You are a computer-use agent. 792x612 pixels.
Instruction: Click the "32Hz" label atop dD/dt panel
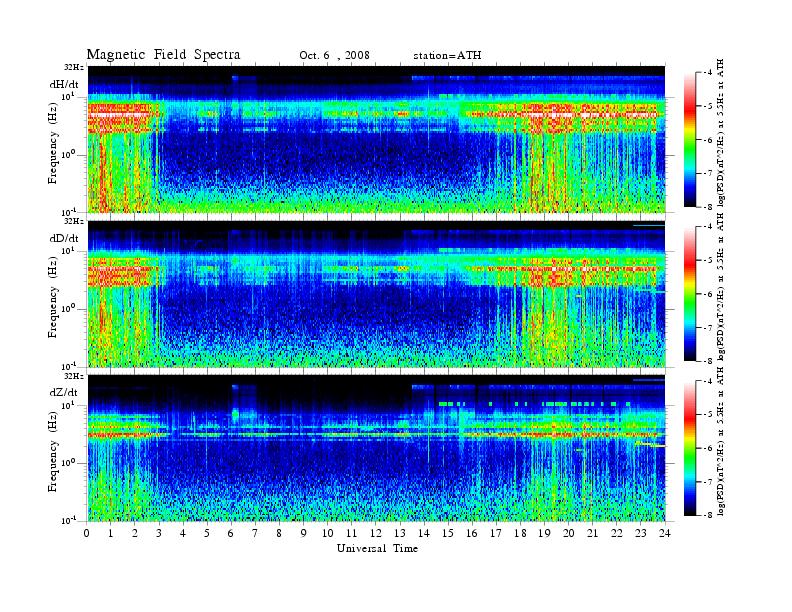pyautogui.click(x=74, y=221)
